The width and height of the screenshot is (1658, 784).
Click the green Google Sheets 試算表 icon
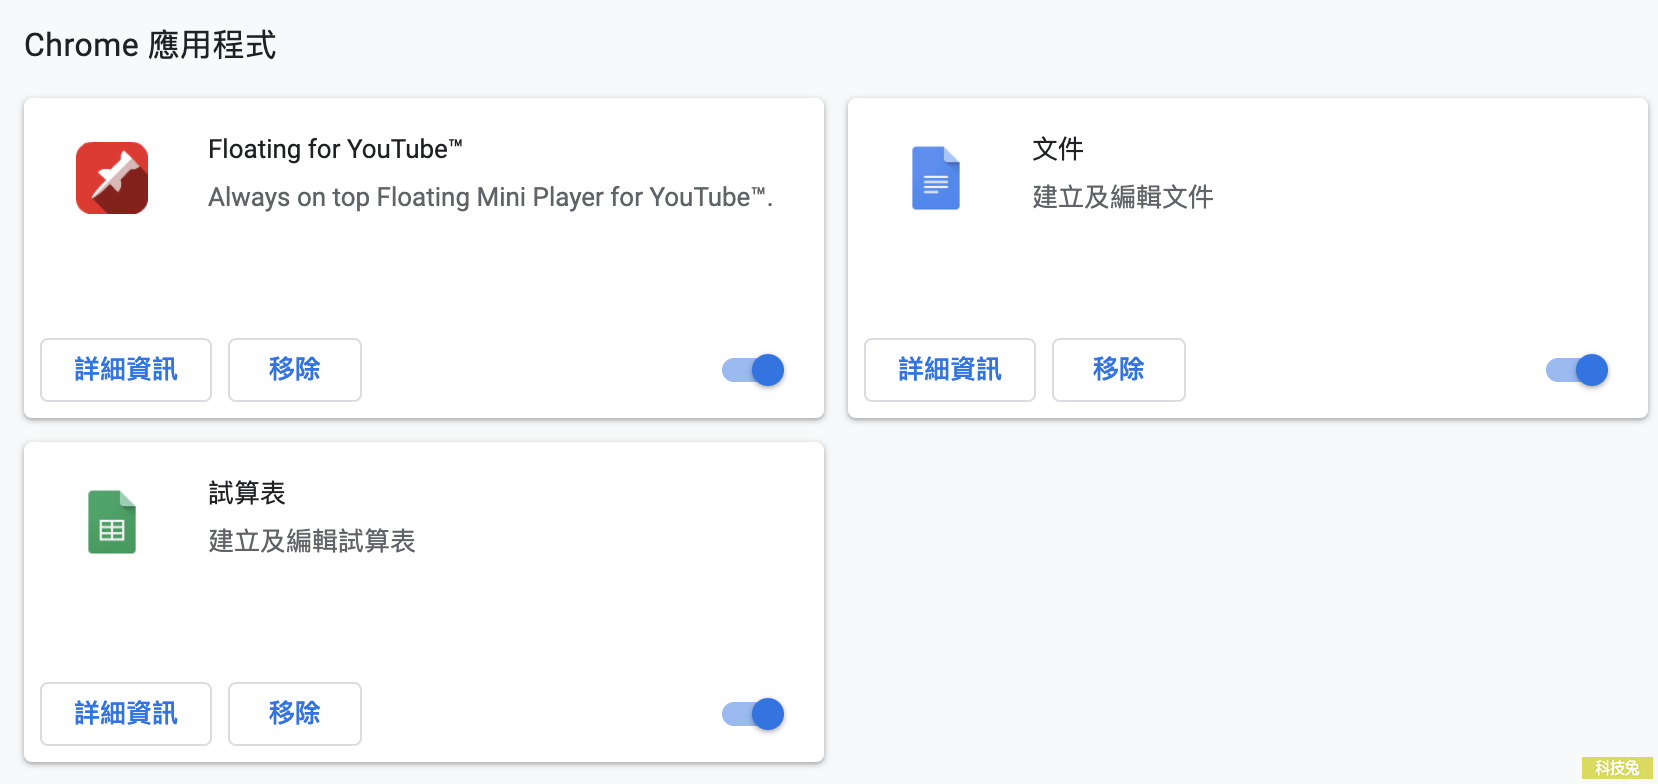[x=112, y=522]
